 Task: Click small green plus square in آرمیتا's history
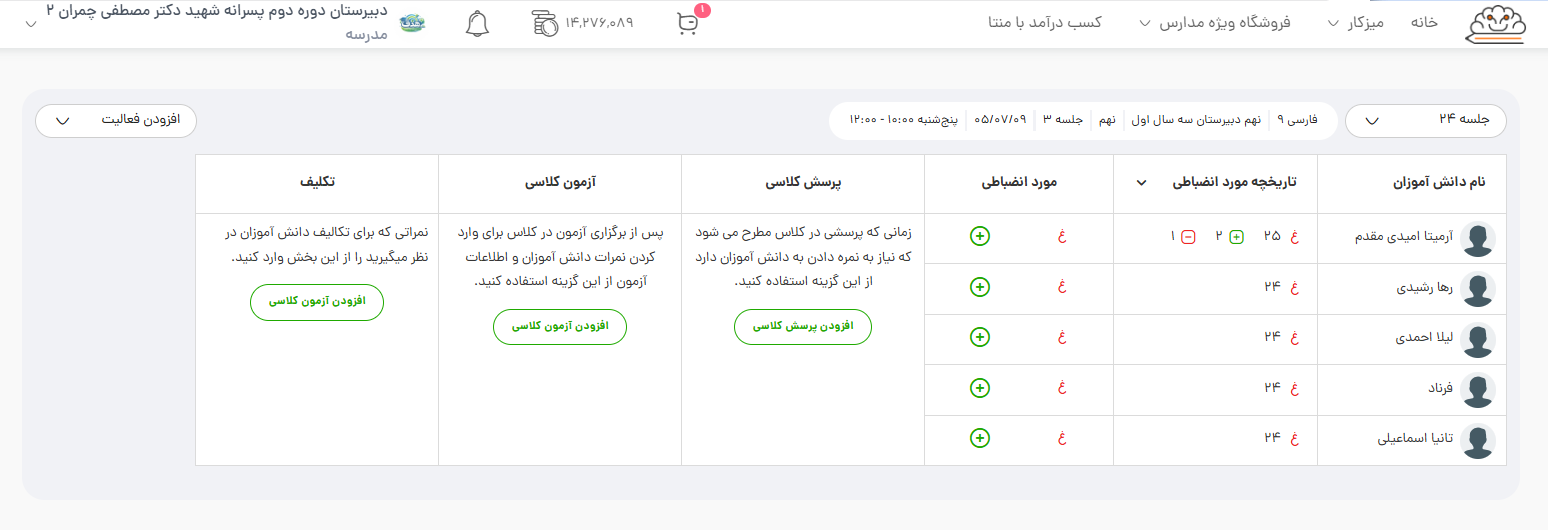click(1236, 237)
